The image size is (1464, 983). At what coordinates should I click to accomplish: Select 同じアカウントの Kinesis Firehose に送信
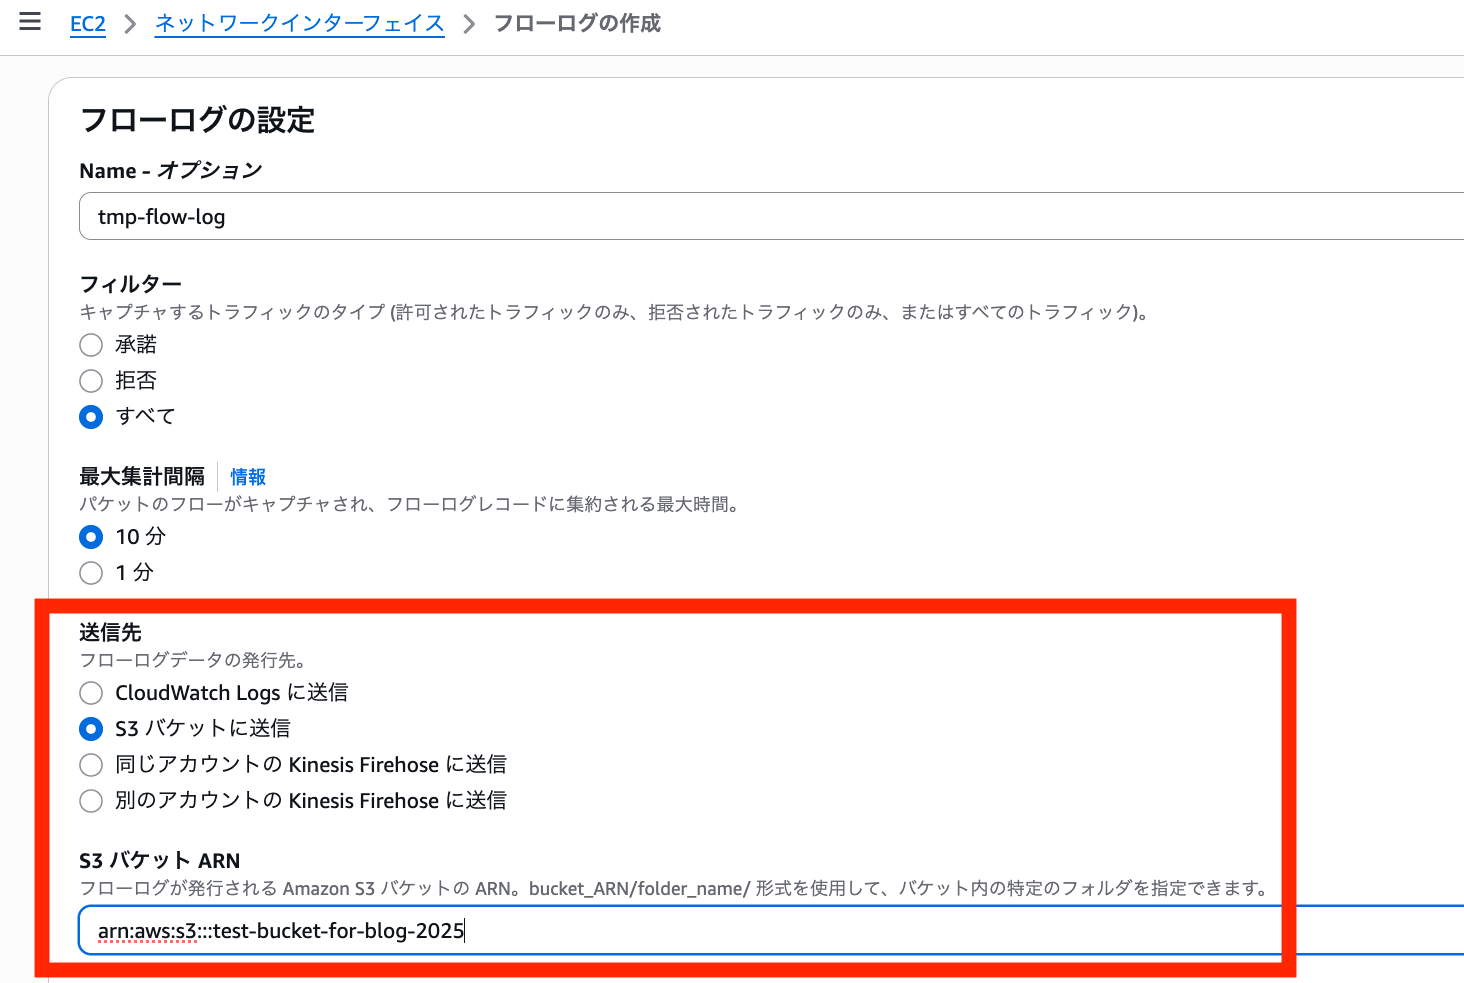pyautogui.click(x=91, y=765)
